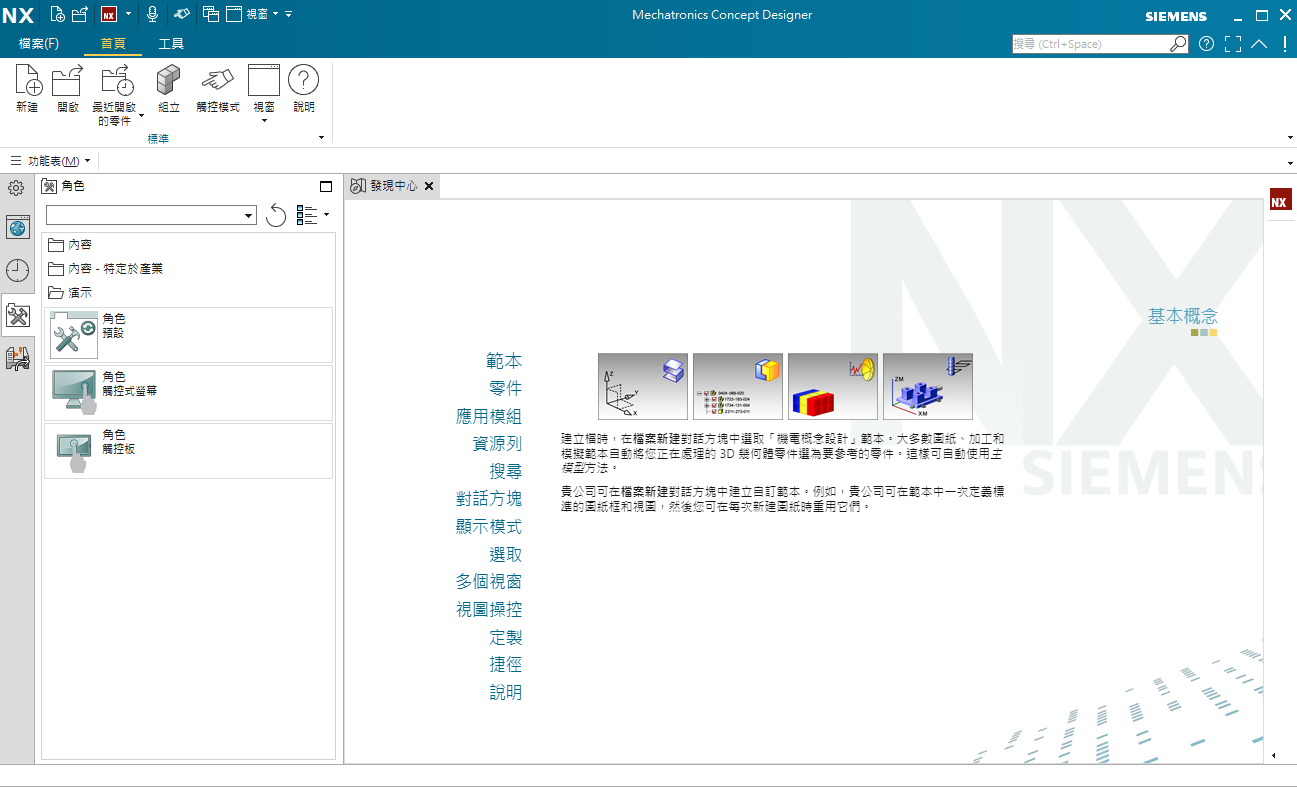Screen dimensions: 1297x787
Task: Click the red and blue blocks thumbnail
Action: coord(833,386)
